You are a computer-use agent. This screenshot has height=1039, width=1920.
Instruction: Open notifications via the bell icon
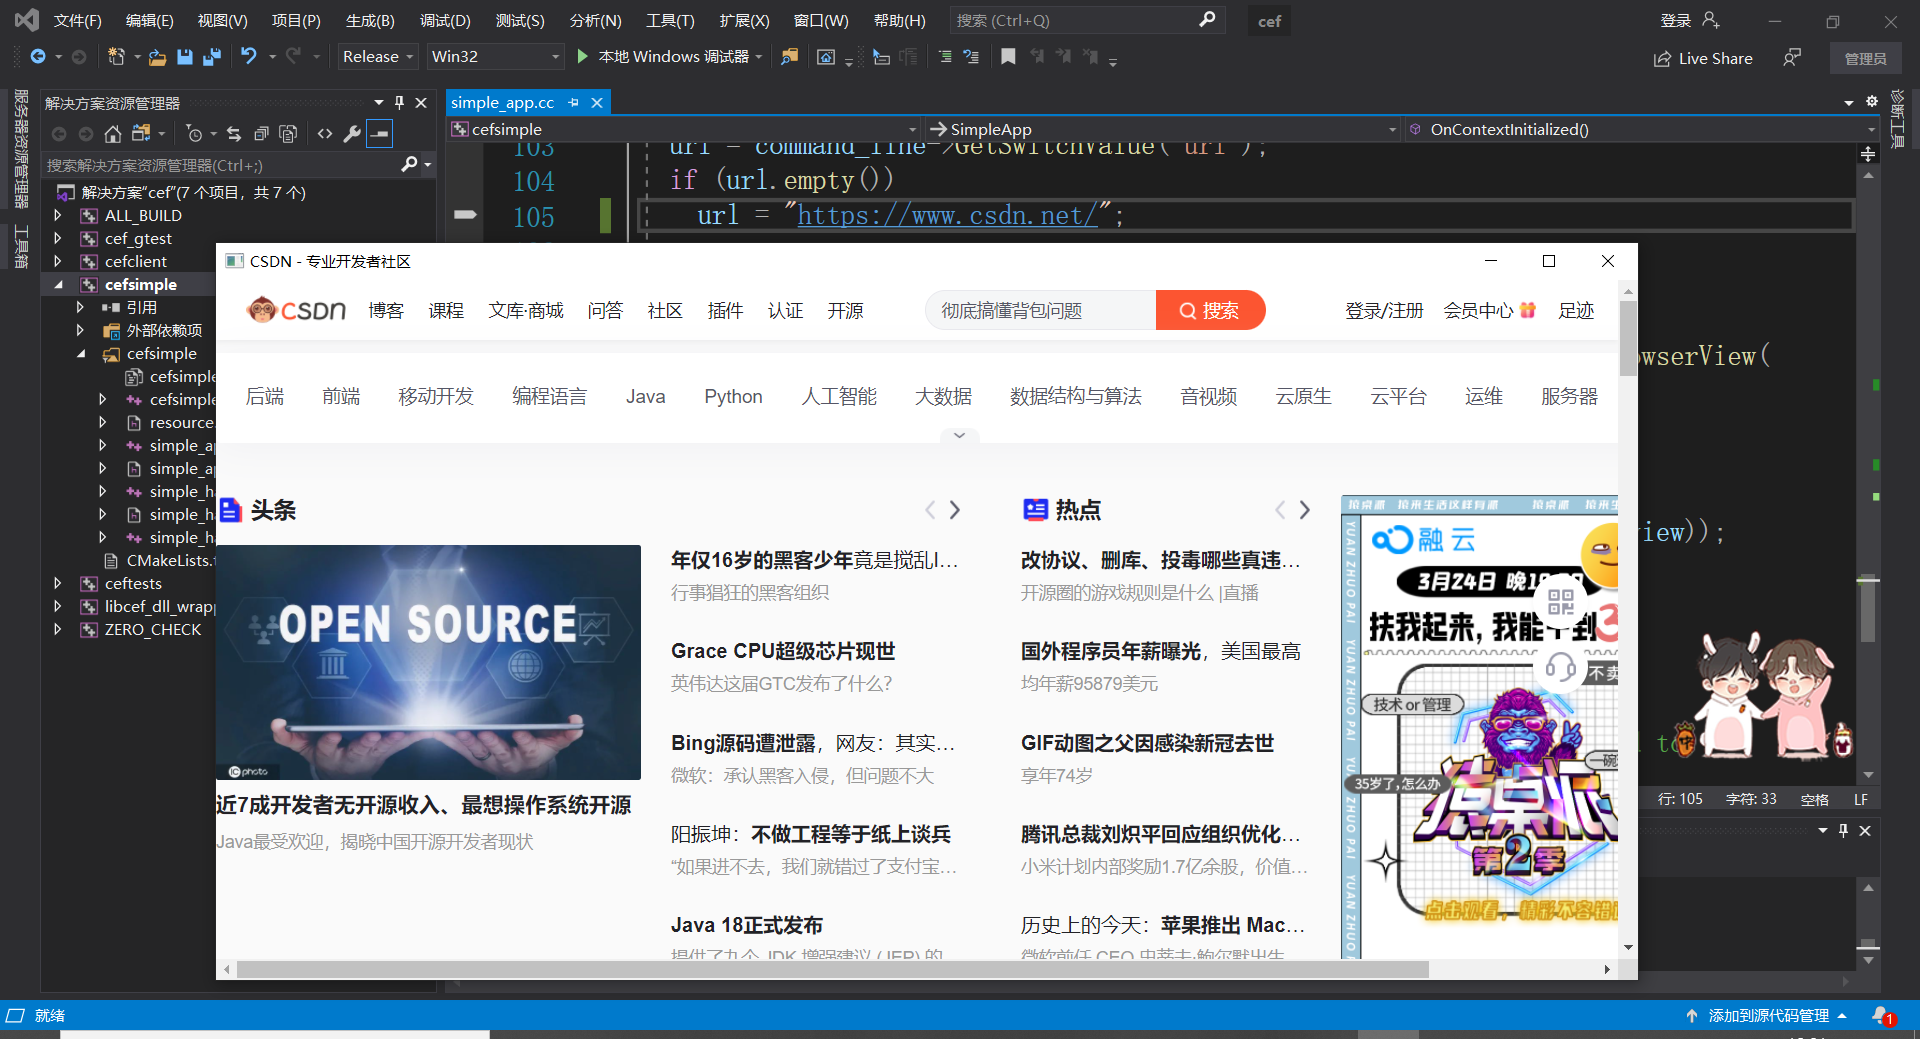tap(1881, 1015)
